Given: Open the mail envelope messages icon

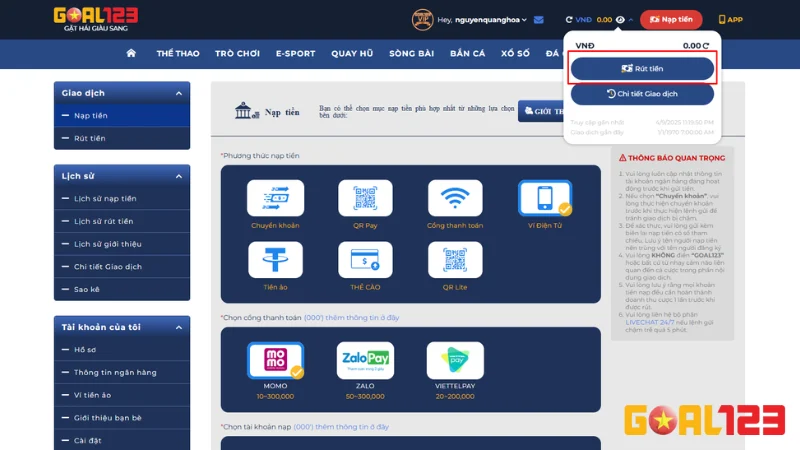Looking at the screenshot, I should tap(539, 20).
